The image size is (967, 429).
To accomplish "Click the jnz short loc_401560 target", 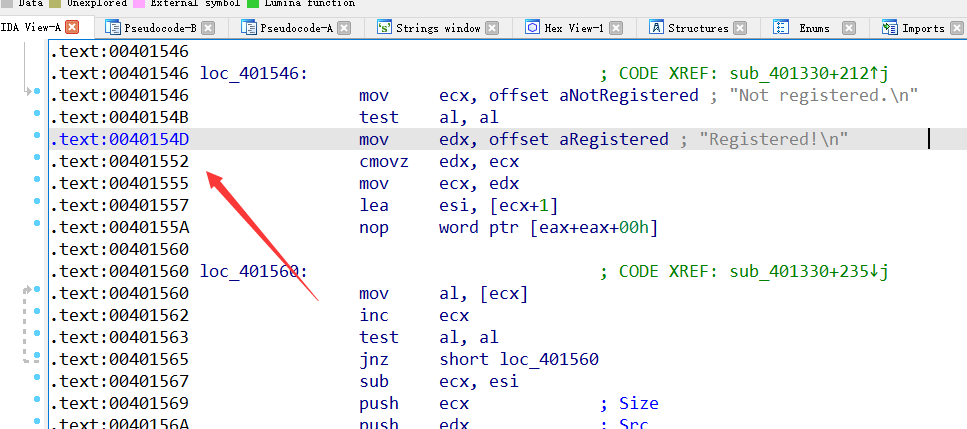I will [x=549, y=359].
